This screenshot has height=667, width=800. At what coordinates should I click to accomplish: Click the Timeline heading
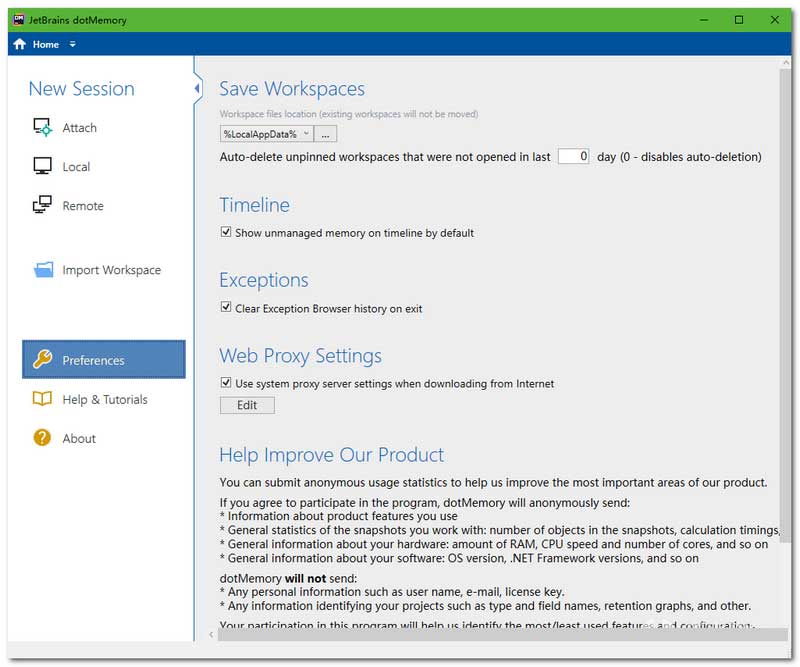click(x=255, y=205)
